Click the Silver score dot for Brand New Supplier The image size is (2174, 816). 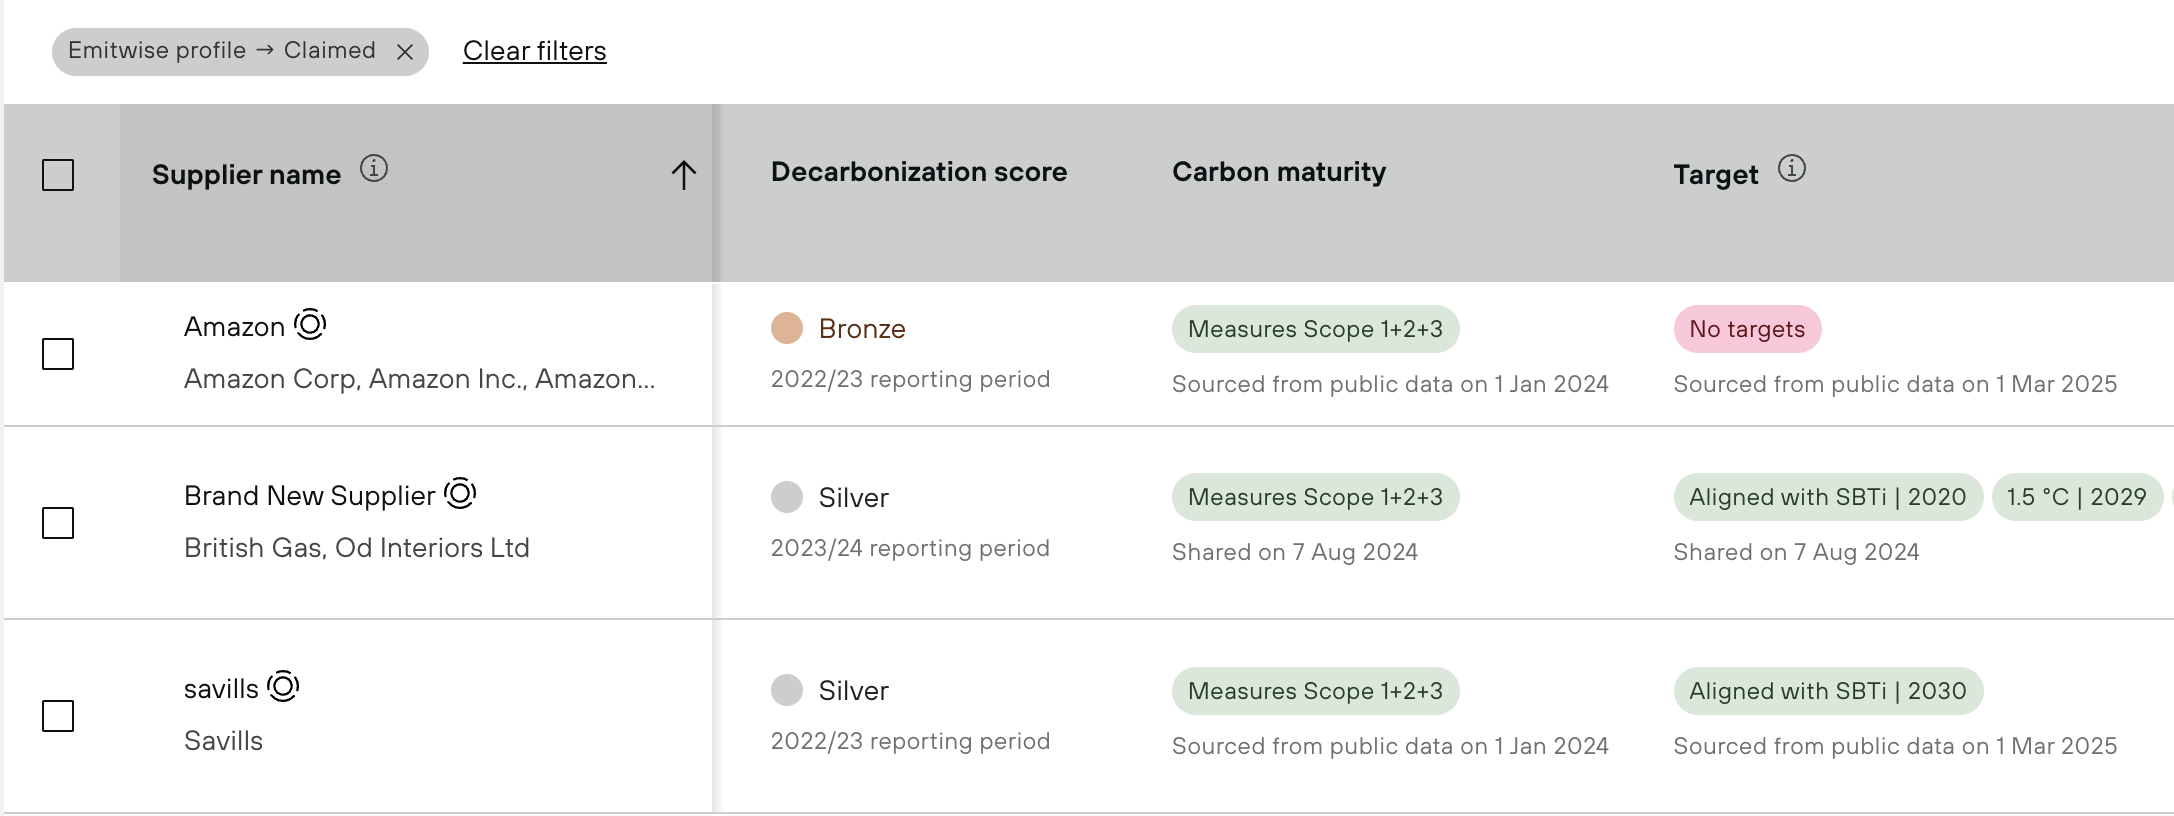click(787, 497)
